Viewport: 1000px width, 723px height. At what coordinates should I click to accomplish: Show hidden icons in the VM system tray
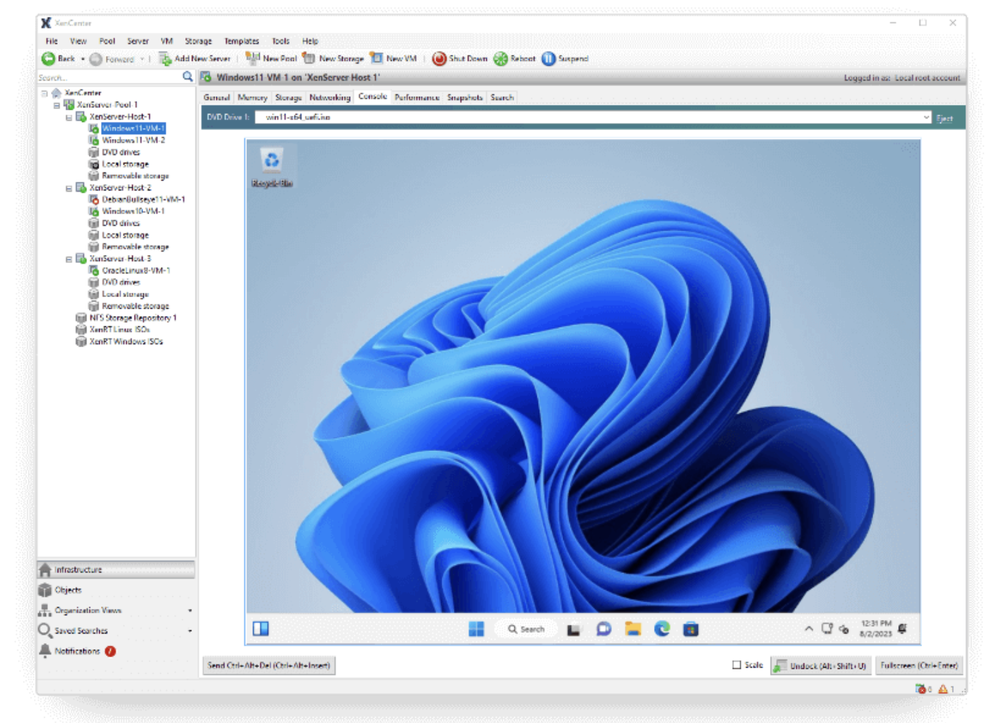pyautogui.click(x=809, y=629)
